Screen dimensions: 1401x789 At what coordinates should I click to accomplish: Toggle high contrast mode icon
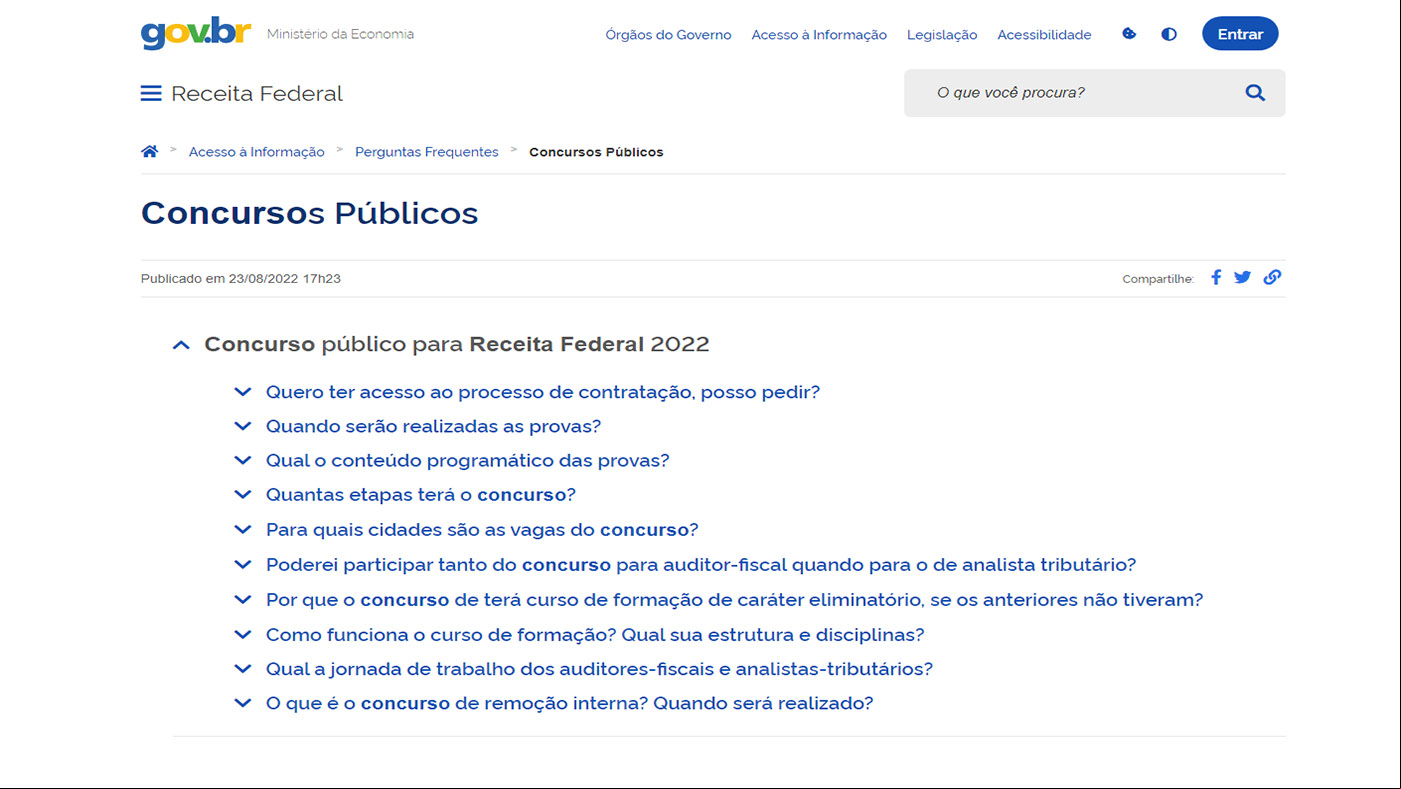(1169, 34)
